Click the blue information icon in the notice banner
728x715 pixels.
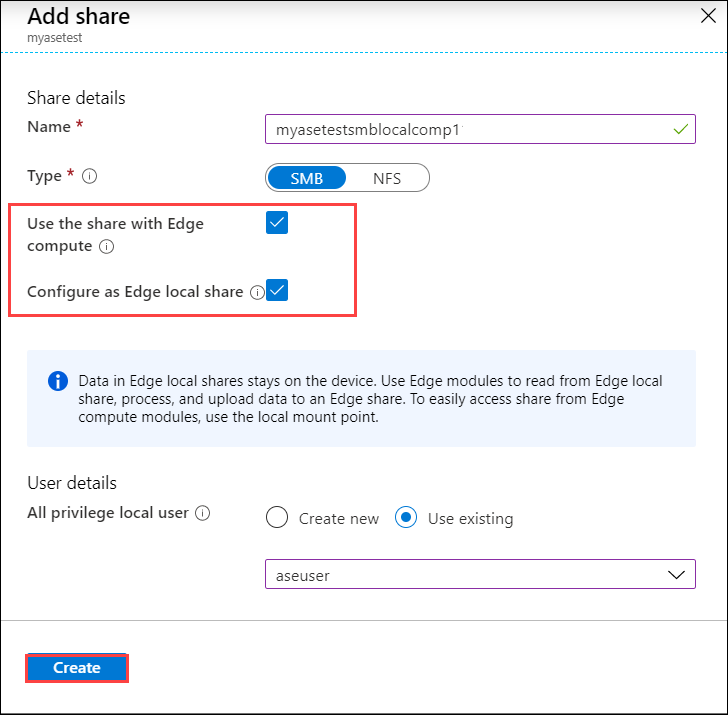[x=58, y=381]
